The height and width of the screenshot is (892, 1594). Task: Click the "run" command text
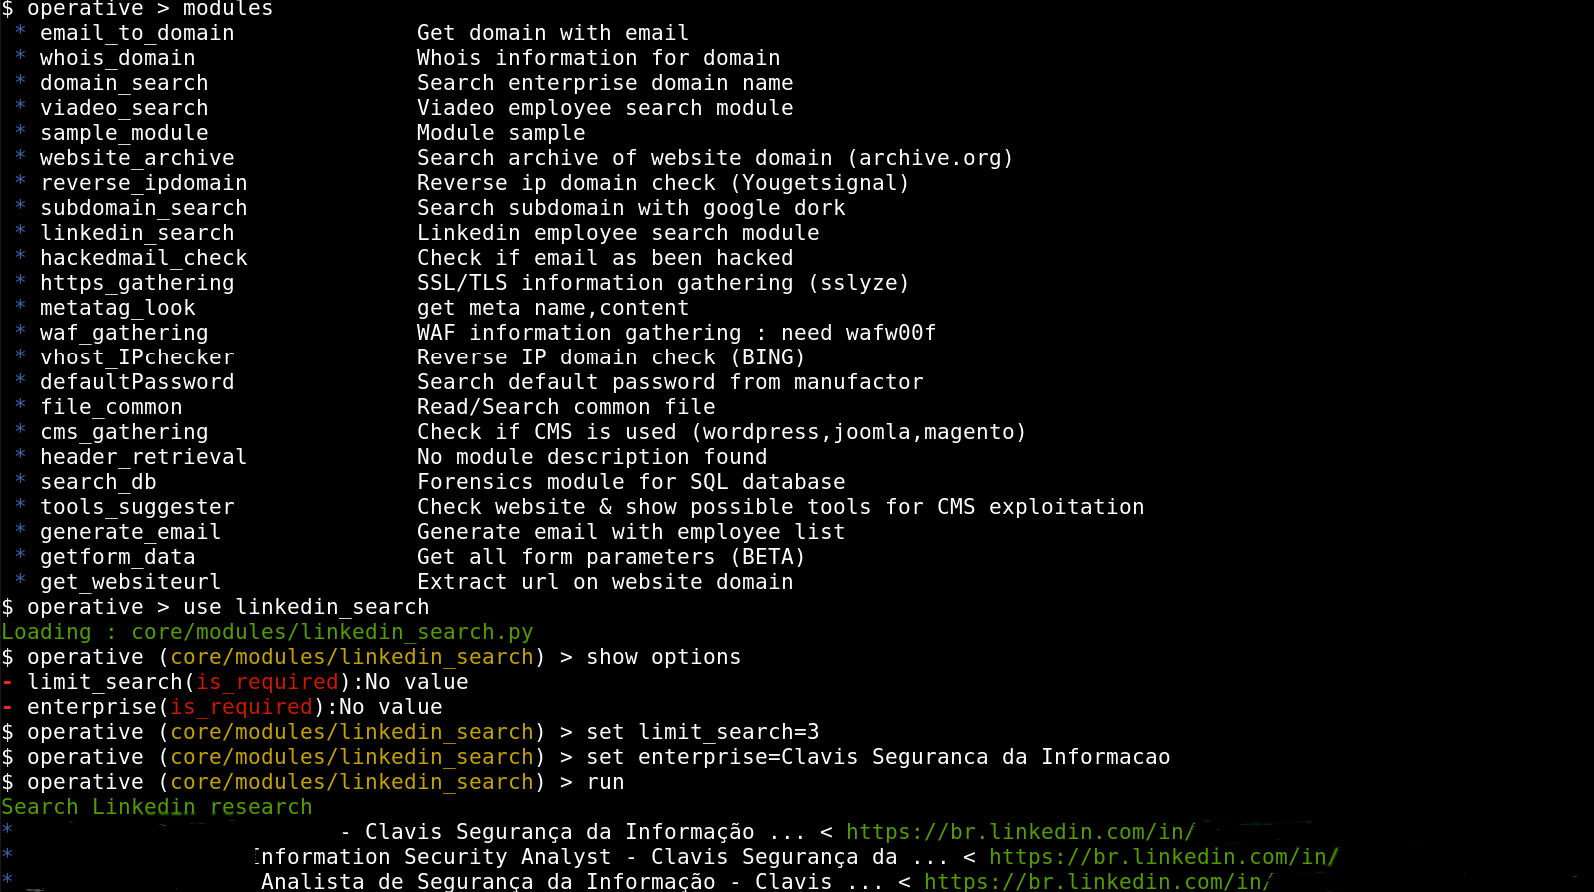pos(605,782)
